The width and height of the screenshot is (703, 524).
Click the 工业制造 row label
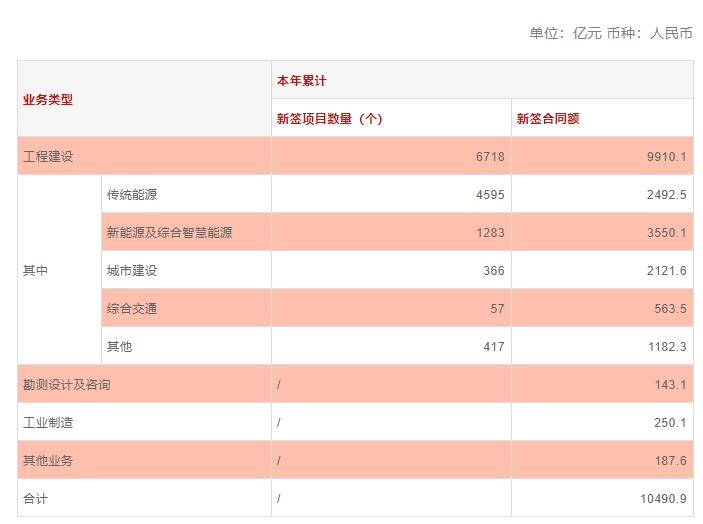tap(48, 422)
